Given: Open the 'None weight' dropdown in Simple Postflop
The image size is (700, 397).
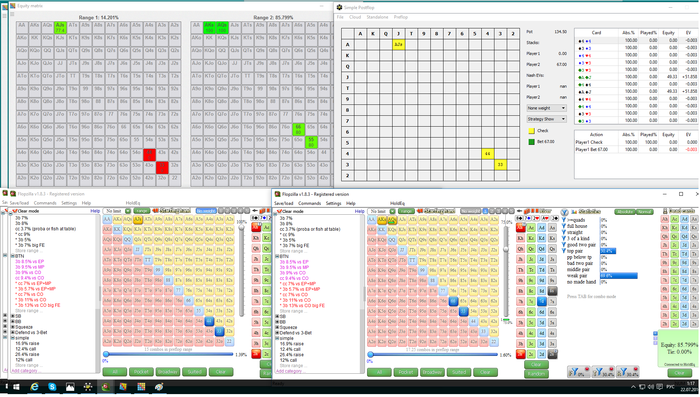Looking at the screenshot, I should pos(546,108).
